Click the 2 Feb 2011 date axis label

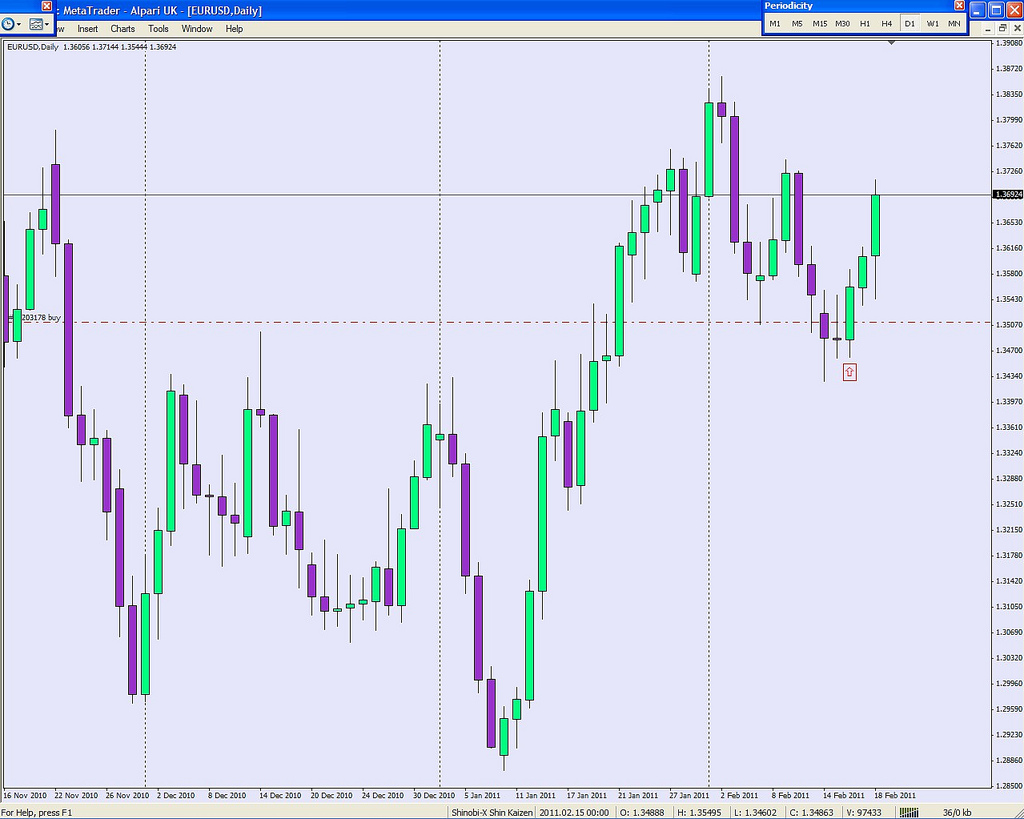pyautogui.click(x=739, y=795)
